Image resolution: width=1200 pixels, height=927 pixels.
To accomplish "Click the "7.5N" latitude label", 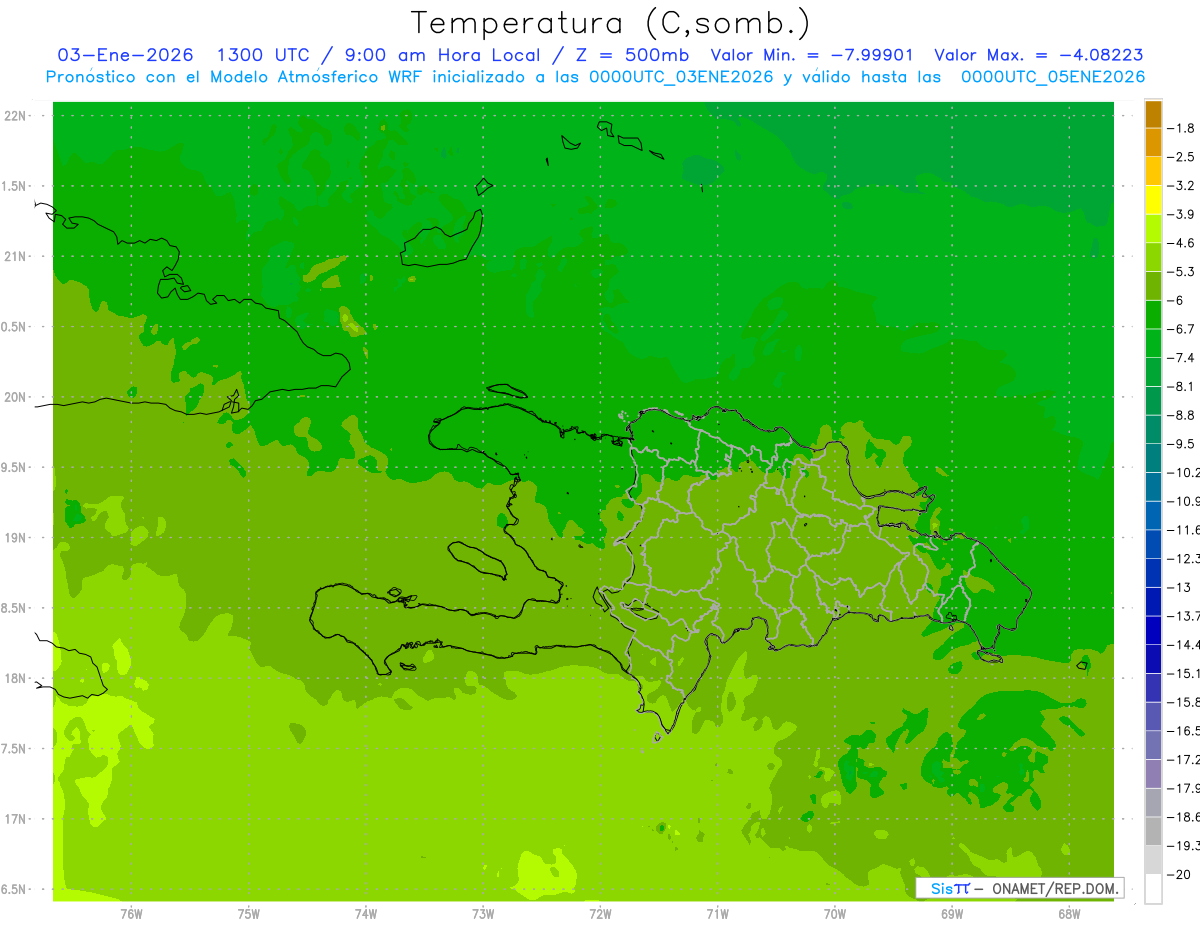I will coord(13,749).
